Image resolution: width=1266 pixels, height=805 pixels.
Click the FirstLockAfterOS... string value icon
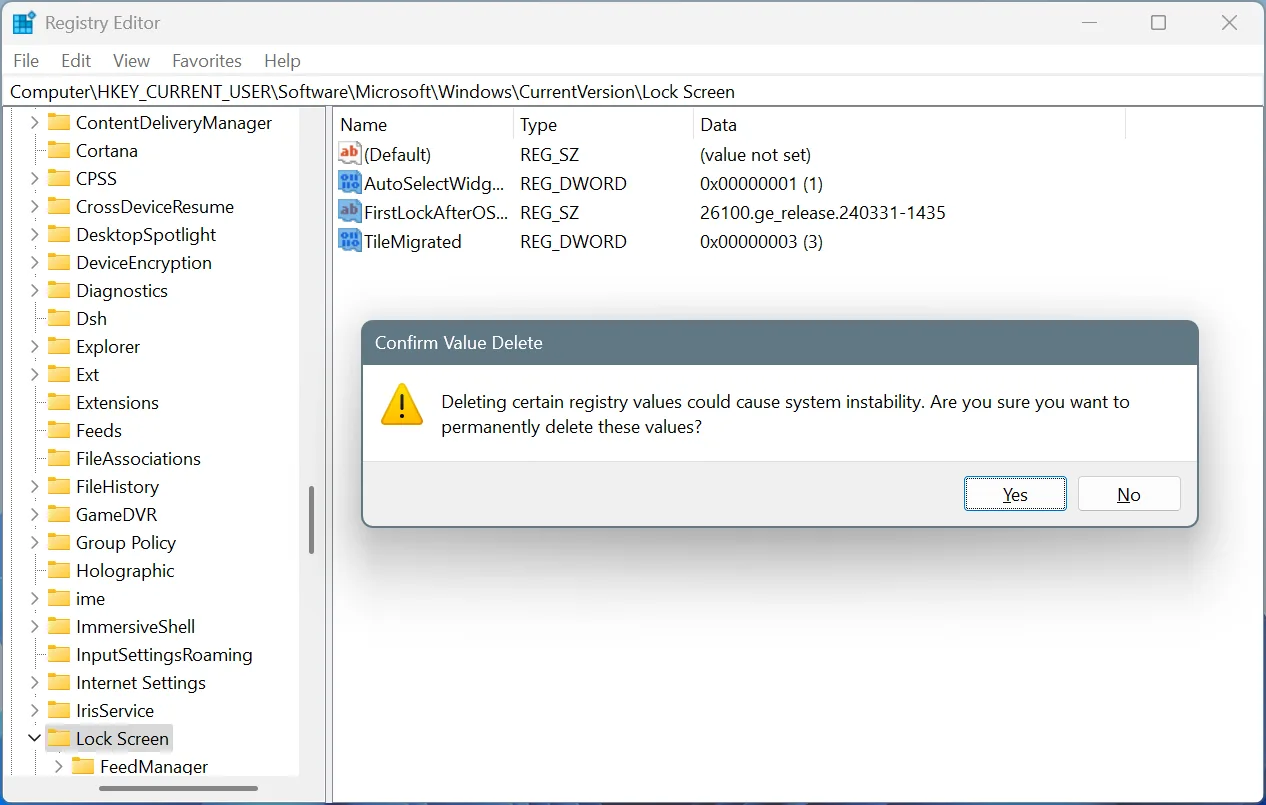349,212
